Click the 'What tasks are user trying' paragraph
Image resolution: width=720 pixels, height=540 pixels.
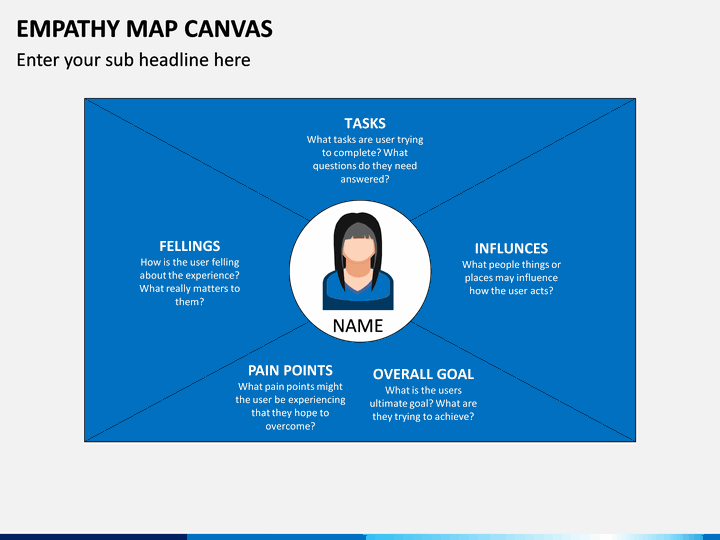[x=365, y=159]
